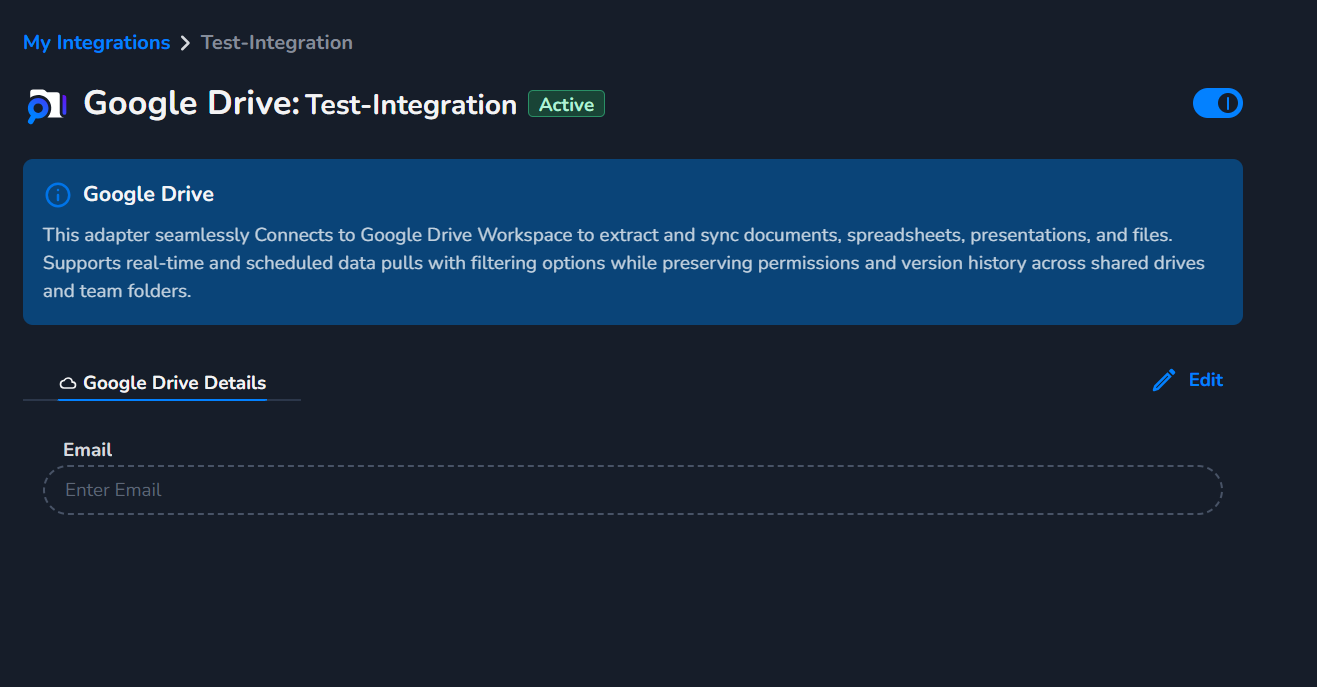The height and width of the screenshot is (687, 1317).
Task: Click the Google Drive integration logo icon
Action: (46, 105)
